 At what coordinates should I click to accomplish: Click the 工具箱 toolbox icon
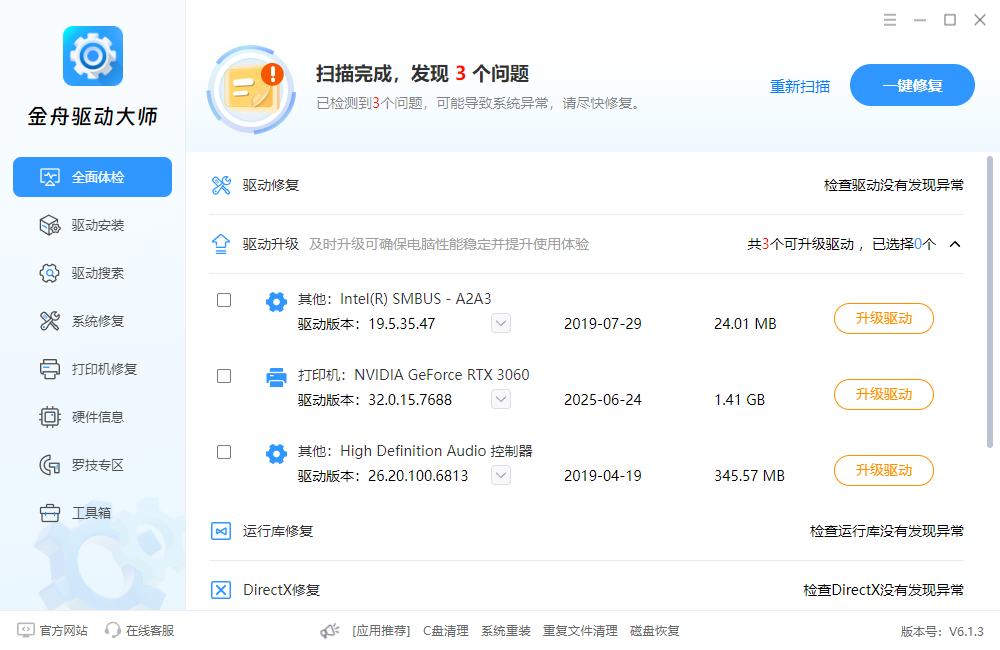[50, 513]
